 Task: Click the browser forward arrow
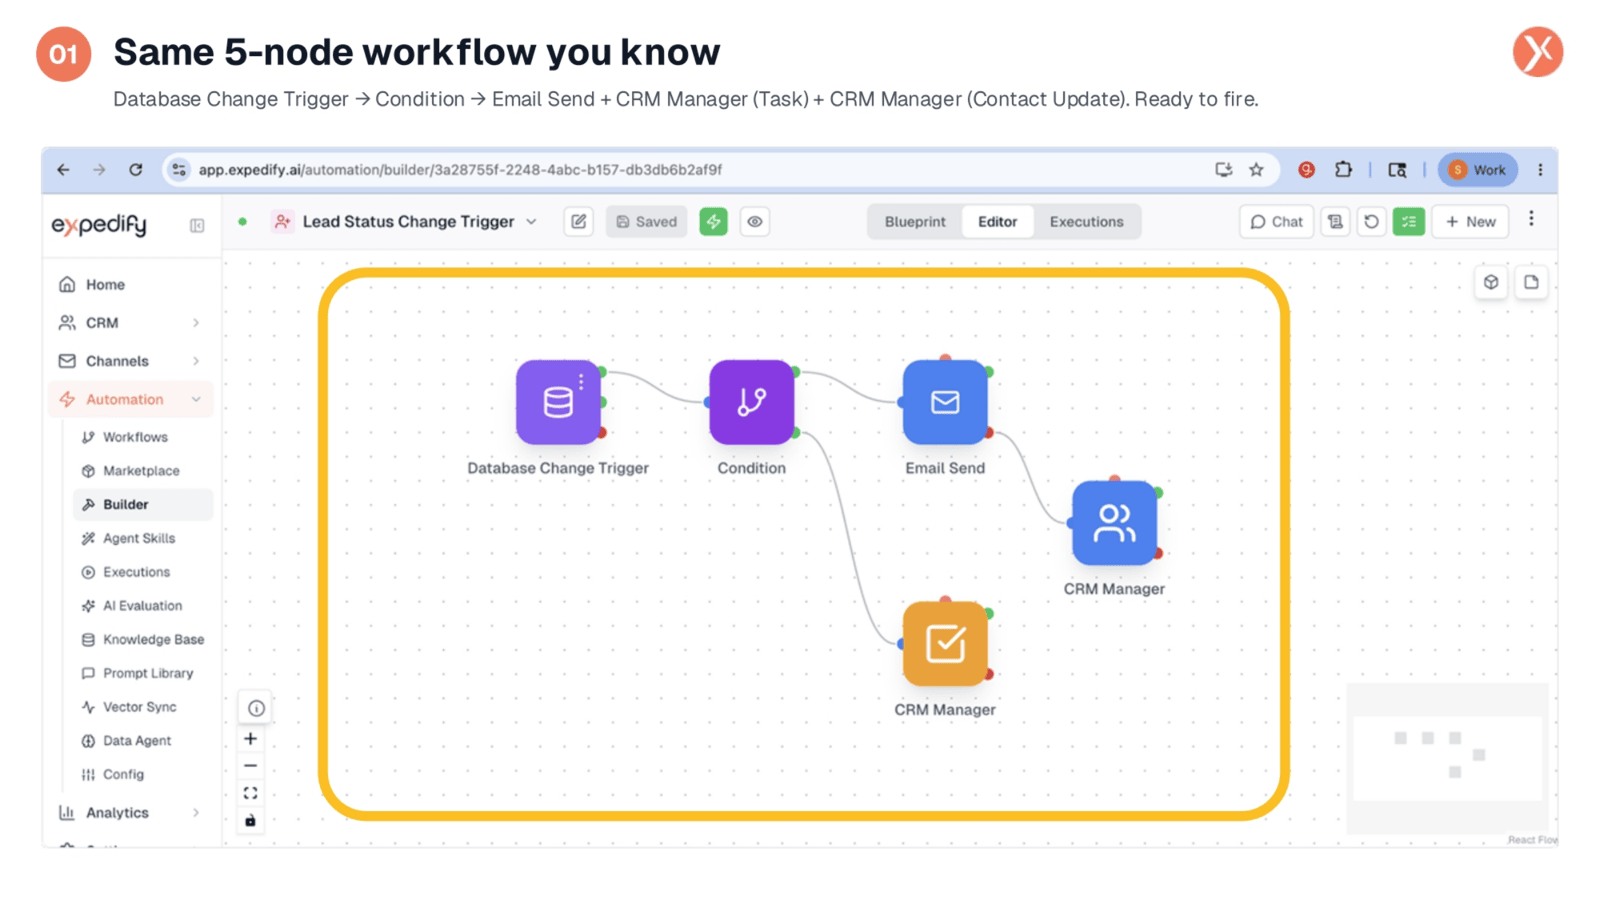coord(99,170)
